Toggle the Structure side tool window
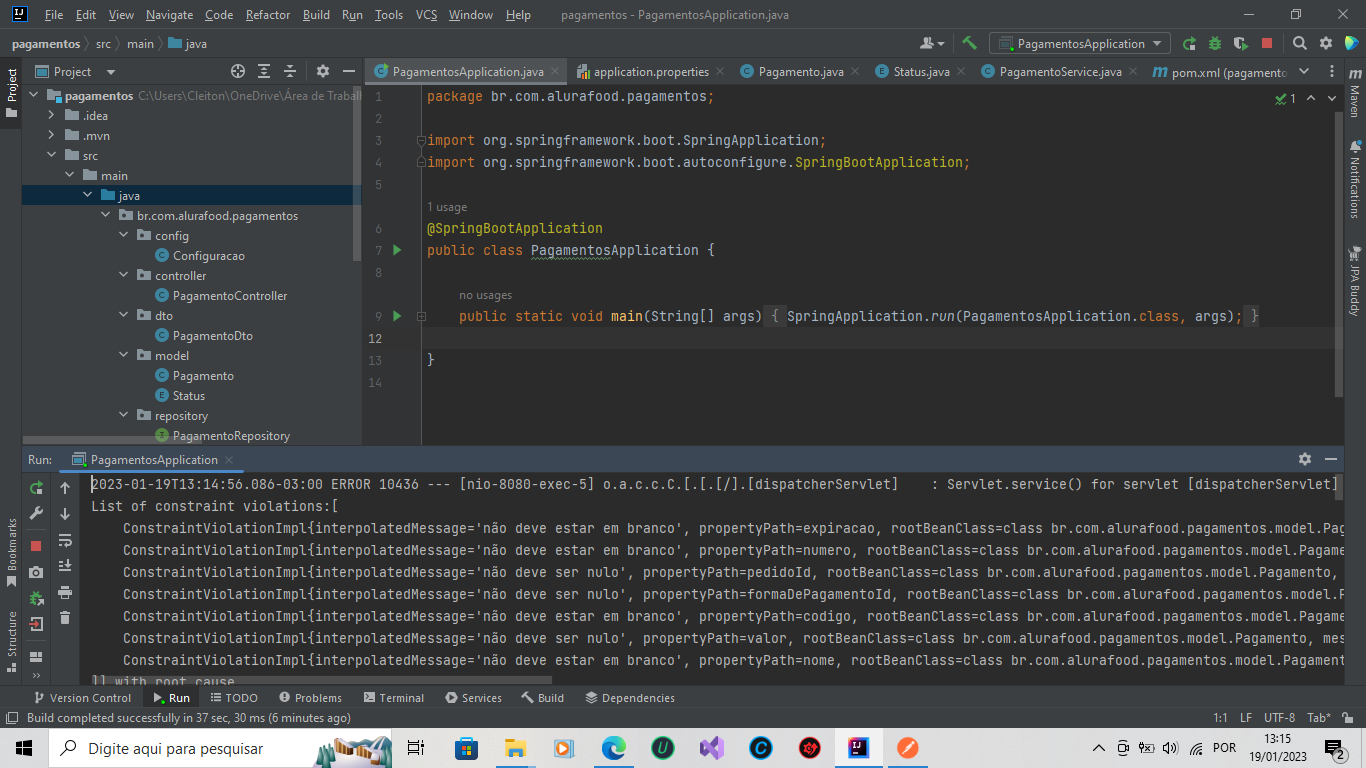Viewport: 1366px width, 768px height. [11, 640]
